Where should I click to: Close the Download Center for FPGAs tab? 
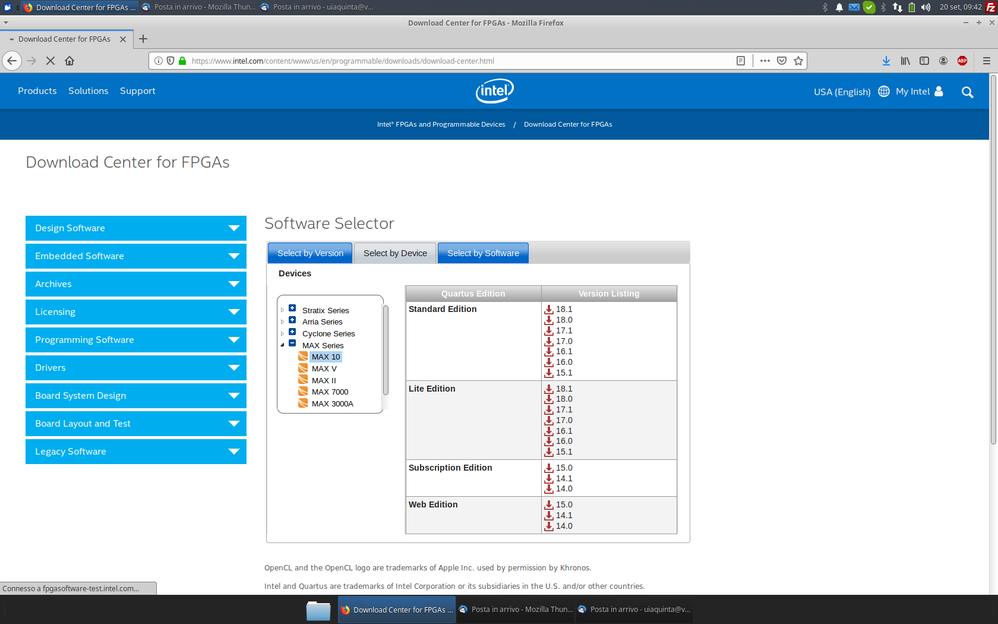pyautogui.click(x=123, y=39)
